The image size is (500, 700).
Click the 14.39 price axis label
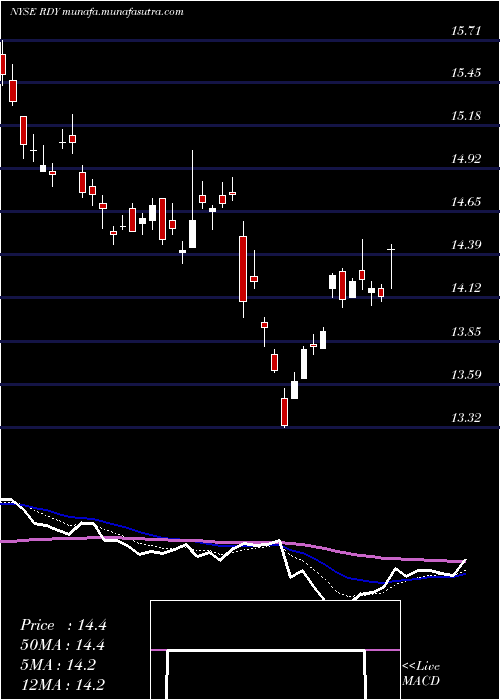tap(466, 245)
